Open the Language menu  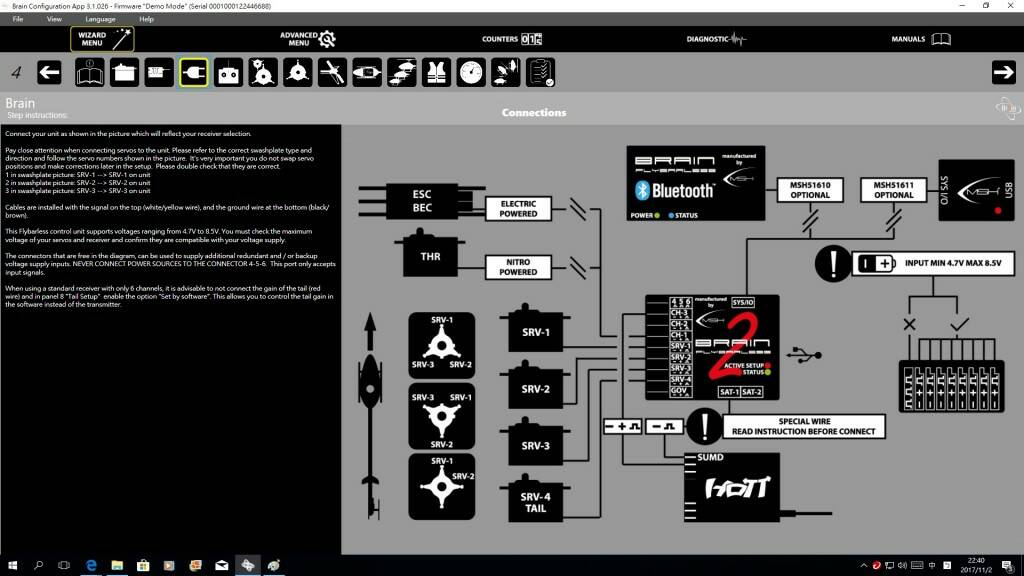100,19
